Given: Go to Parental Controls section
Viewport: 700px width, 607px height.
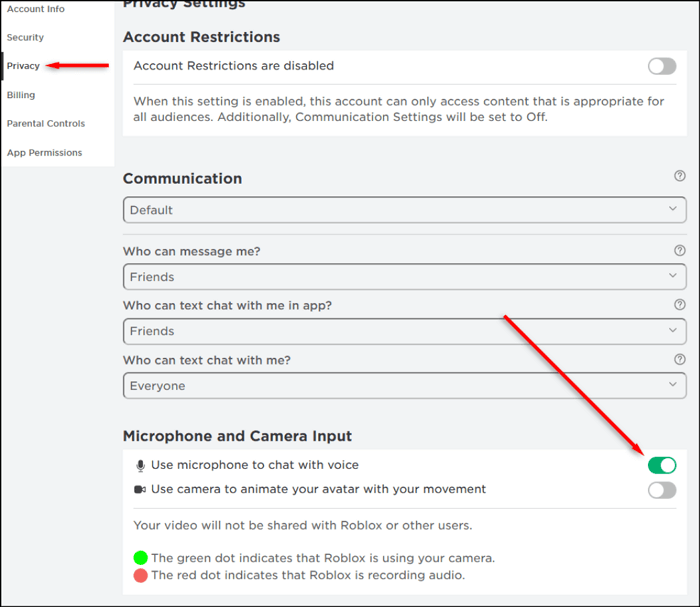Looking at the screenshot, I should coord(46,124).
